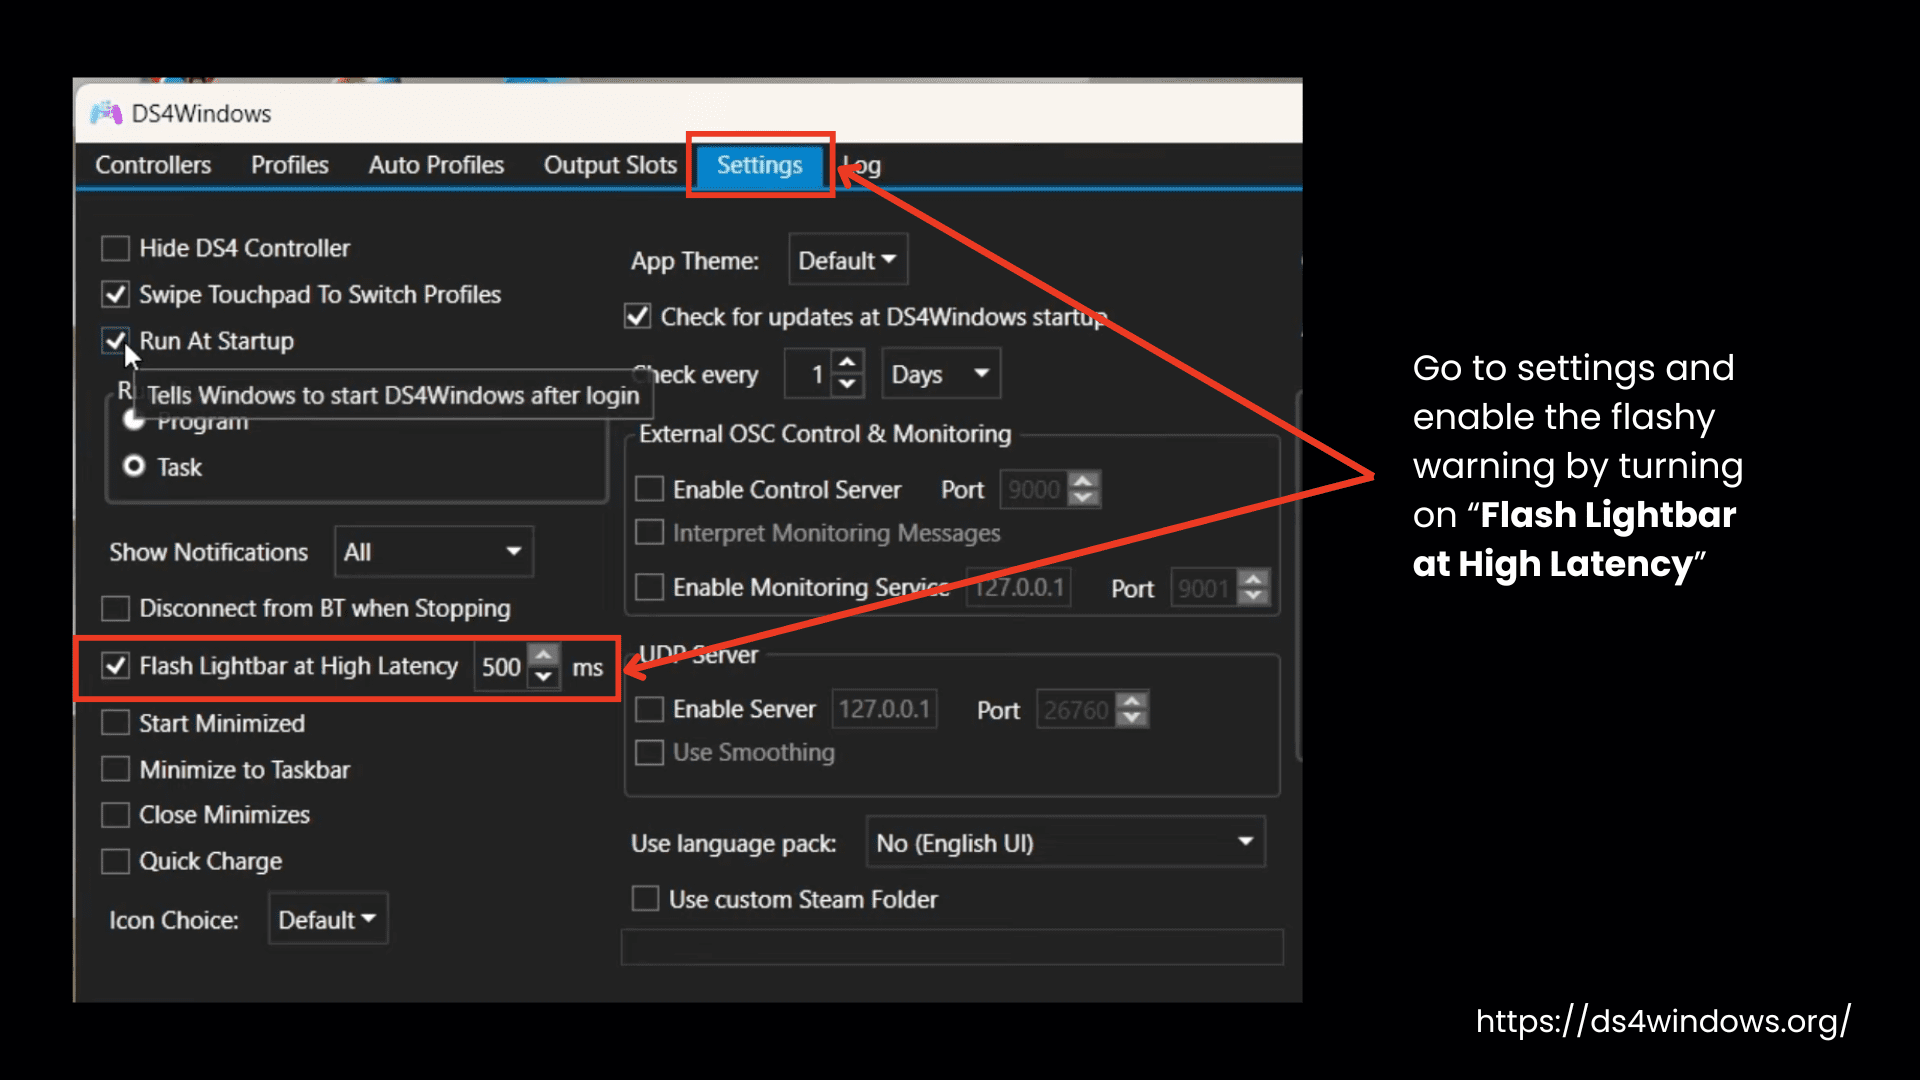
Task: Enable Close Minimizes option
Action: pos(116,815)
